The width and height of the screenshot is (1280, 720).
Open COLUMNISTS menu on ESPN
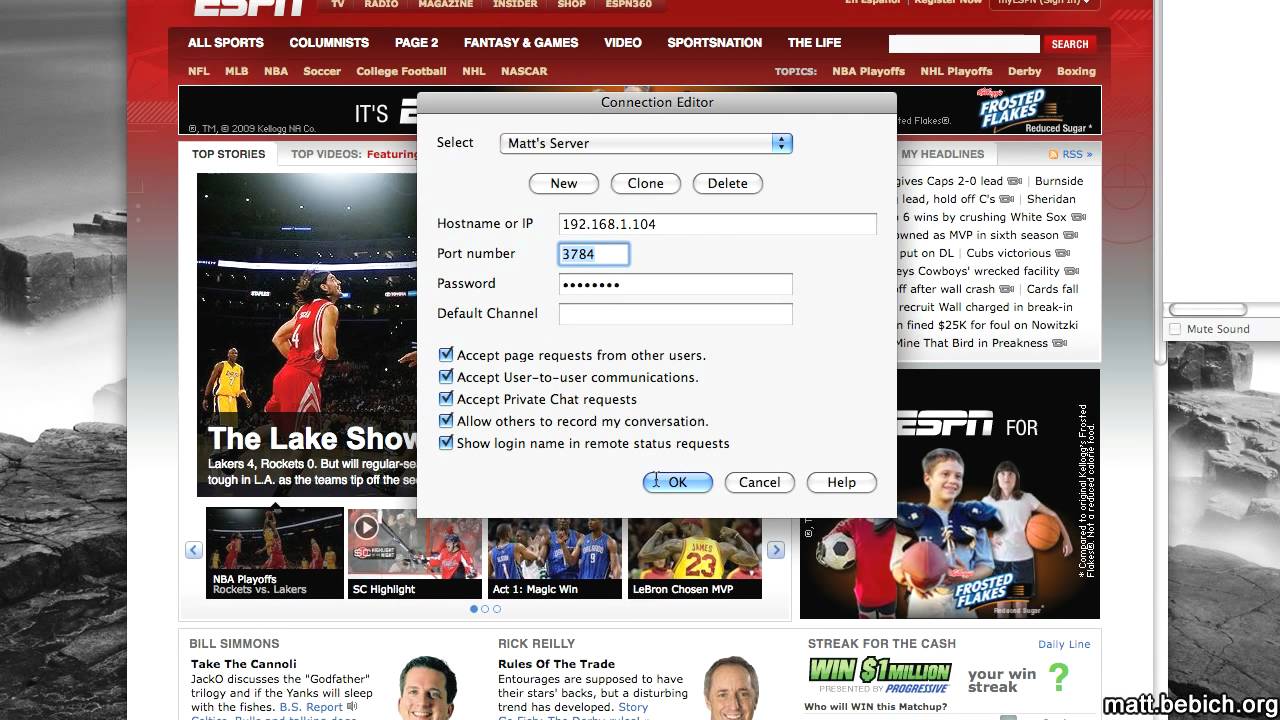pos(329,43)
